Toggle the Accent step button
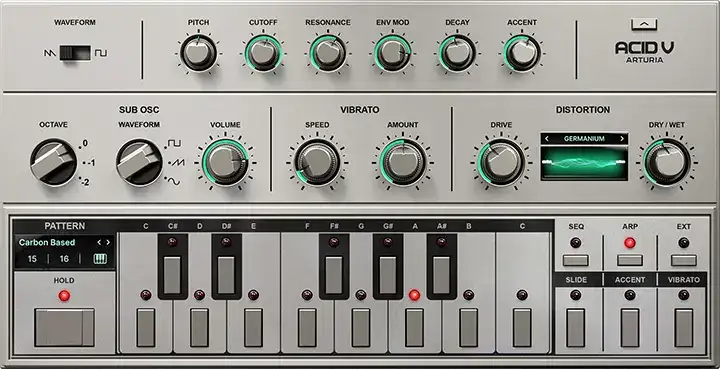 (x=630, y=328)
